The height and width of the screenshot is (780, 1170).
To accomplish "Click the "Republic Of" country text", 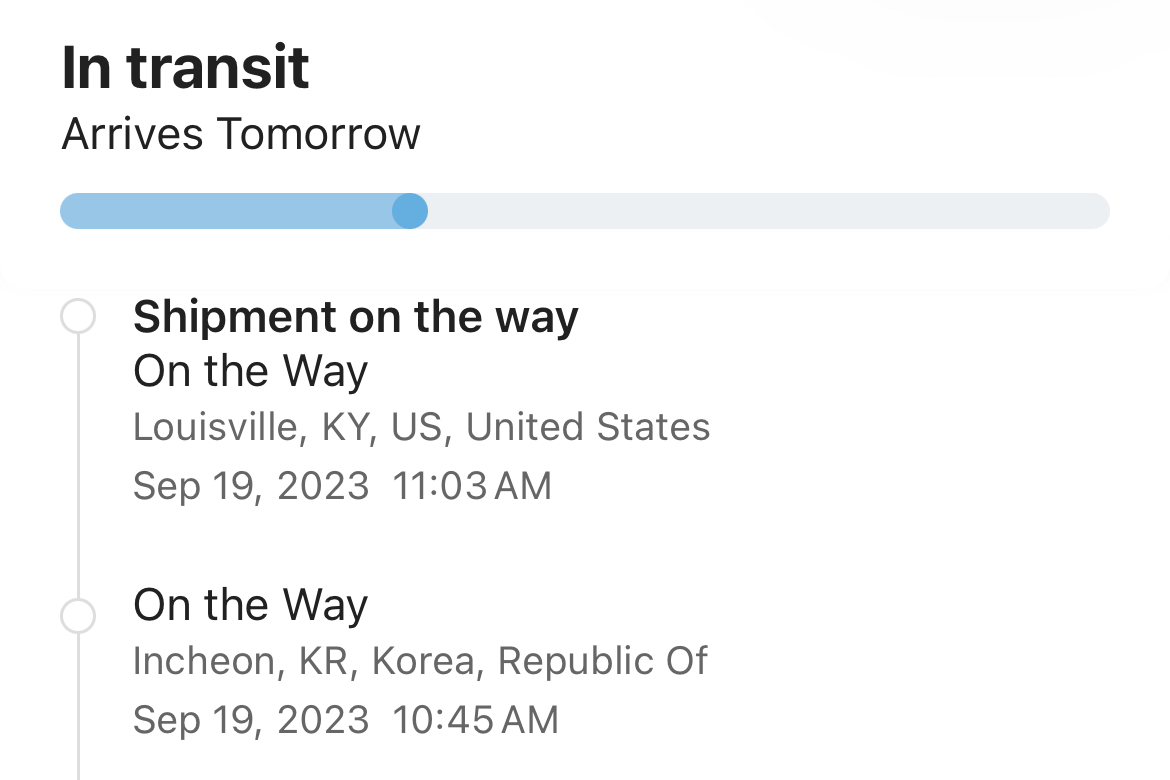I will 603,661.
